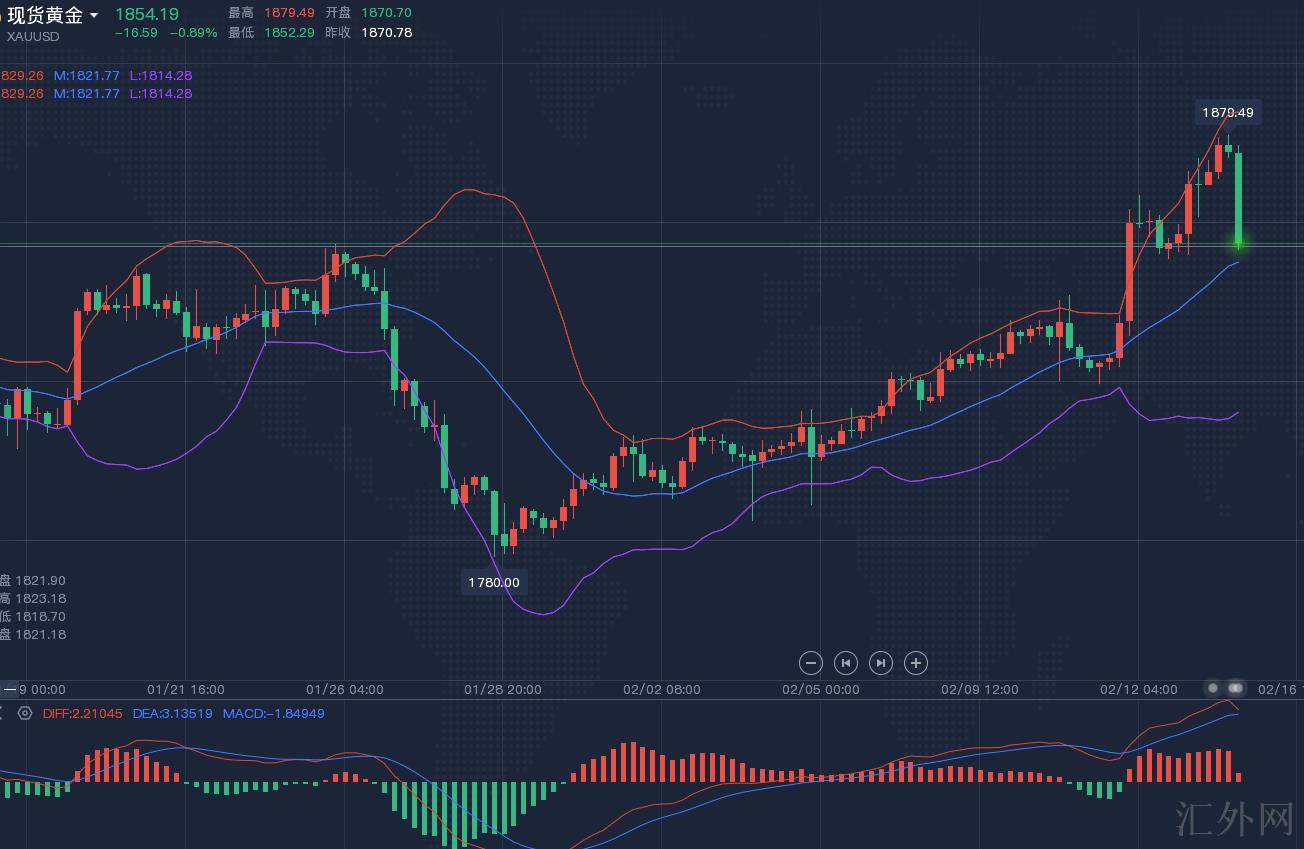The image size is (1304, 849).
Task: Open MACD indicator settings gear
Action: click(x=25, y=714)
